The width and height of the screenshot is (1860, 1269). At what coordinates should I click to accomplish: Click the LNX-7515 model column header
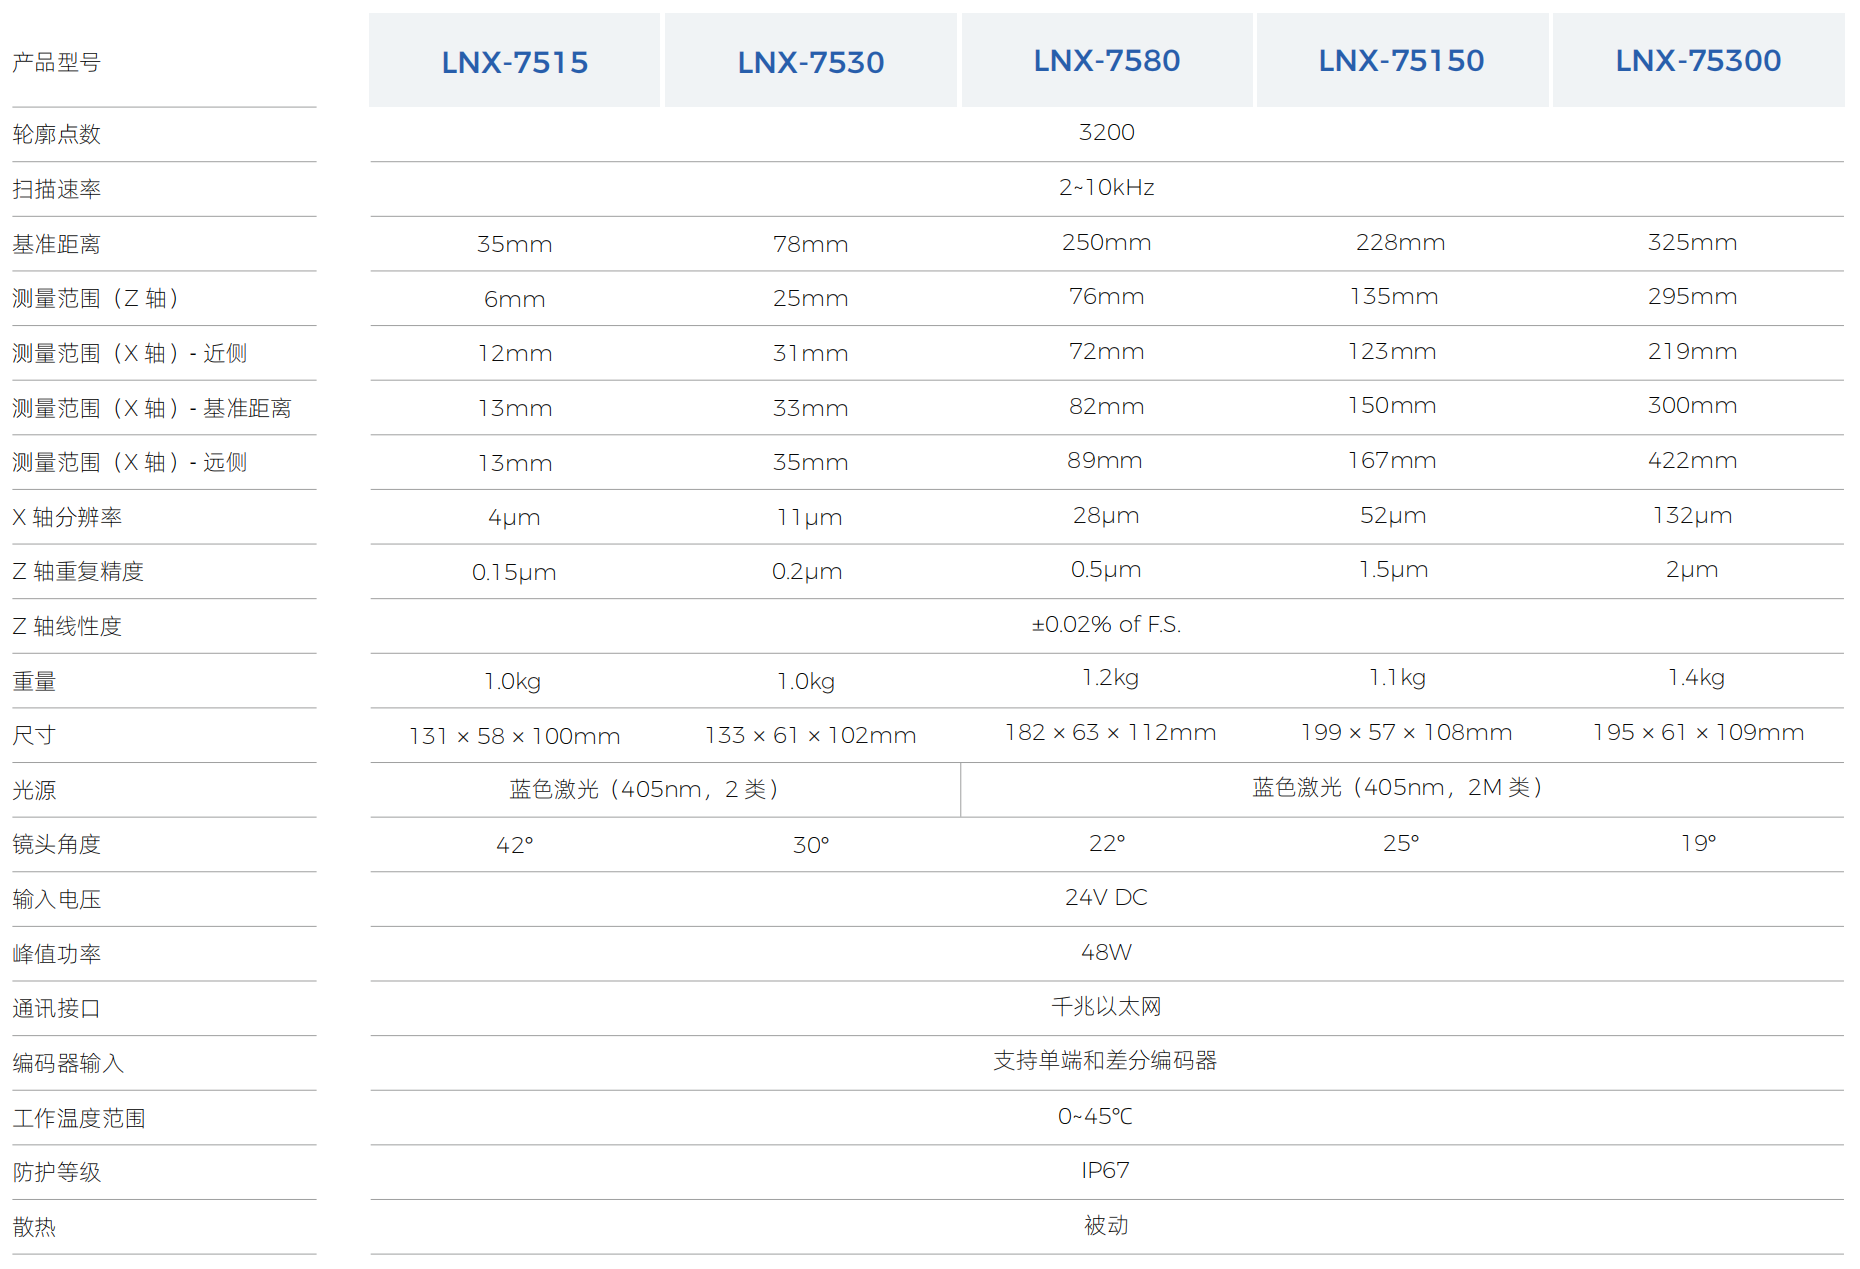click(x=514, y=62)
